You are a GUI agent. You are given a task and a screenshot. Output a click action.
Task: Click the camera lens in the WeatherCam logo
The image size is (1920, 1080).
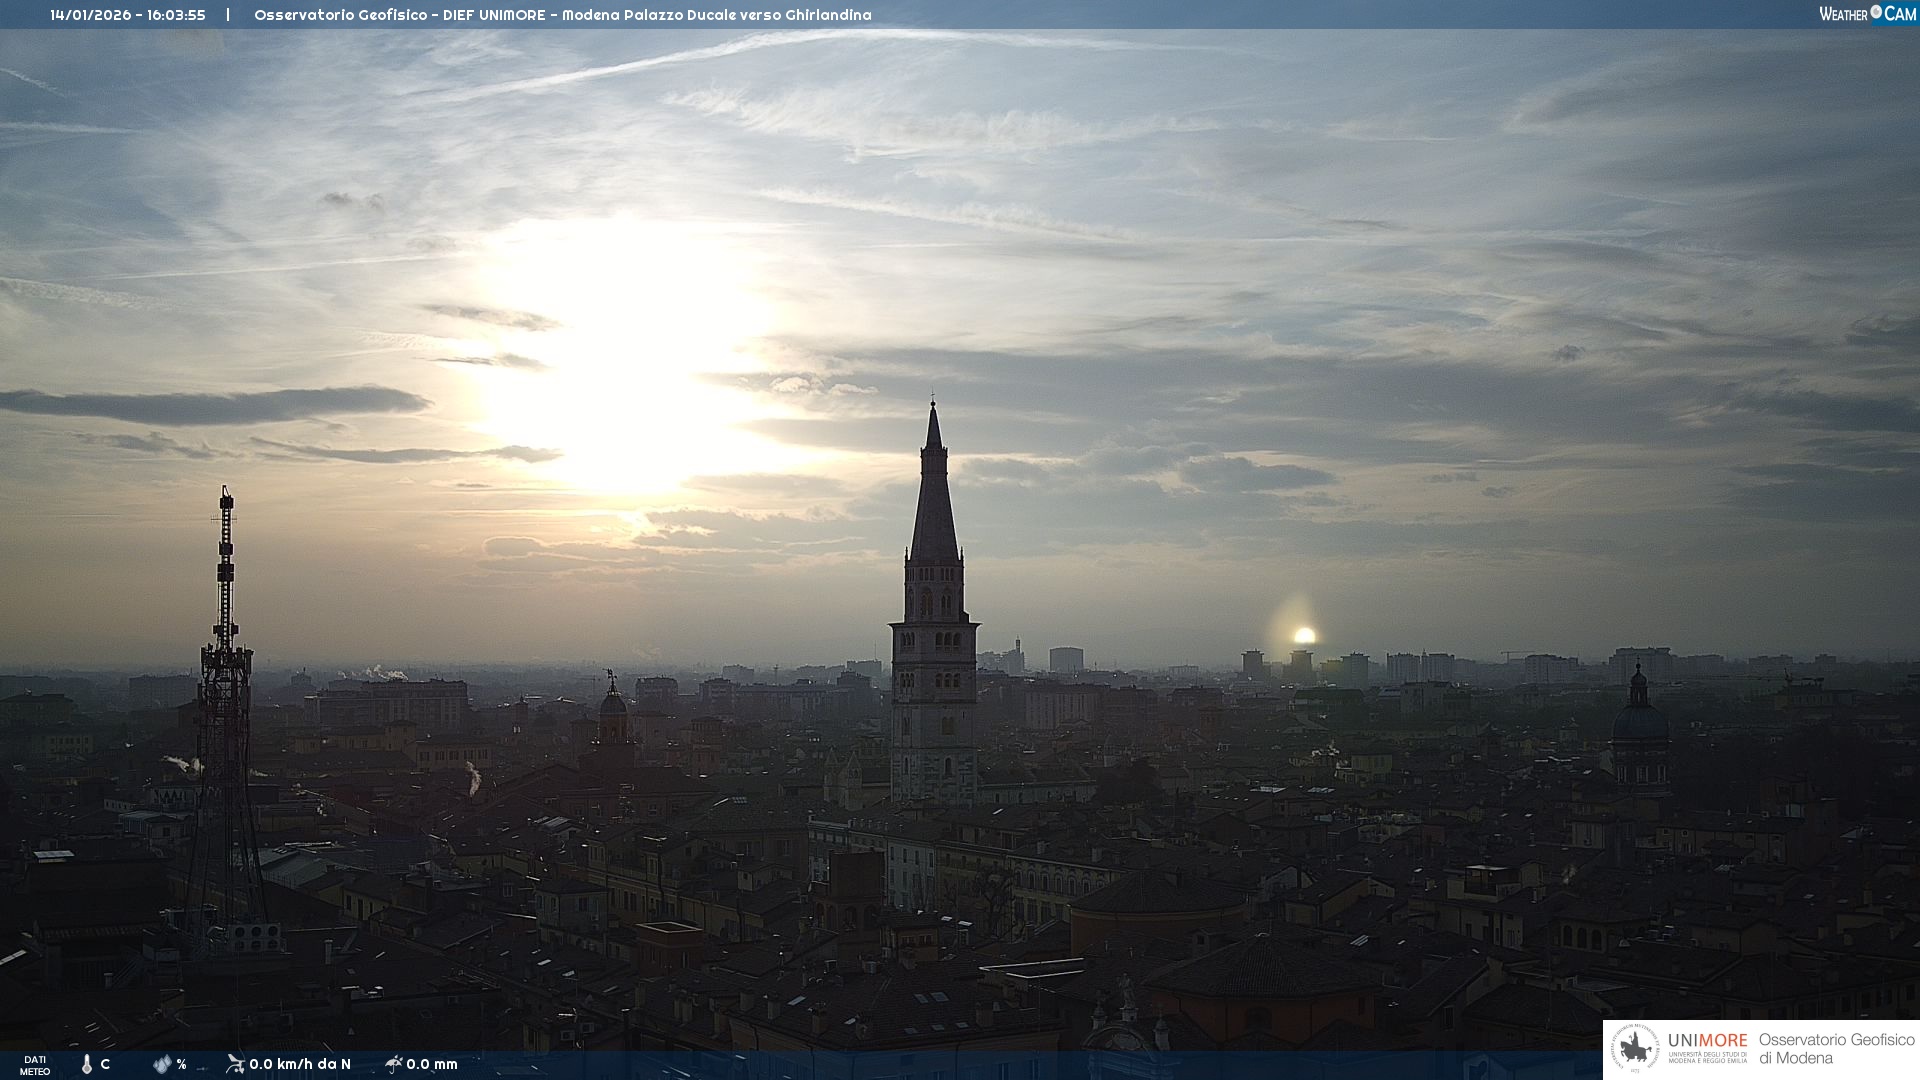pyautogui.click(x=1876, y=12)
